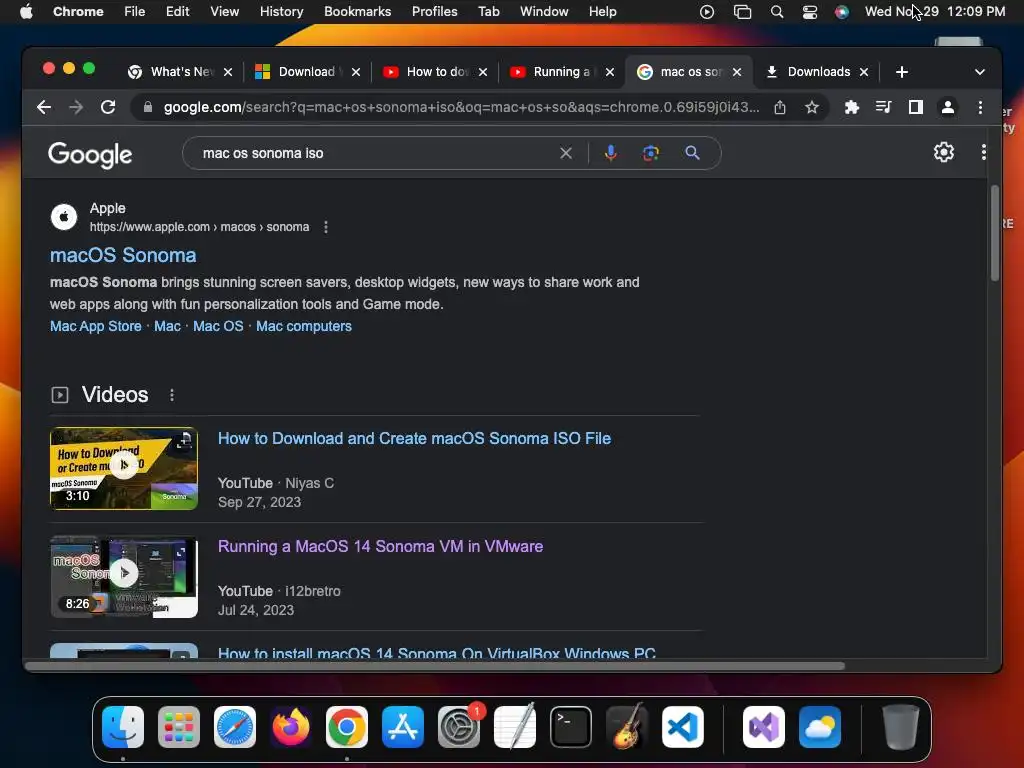Open the App Store from the Dock
This screenshot has width=1024, height=768.
pos(403,727)
